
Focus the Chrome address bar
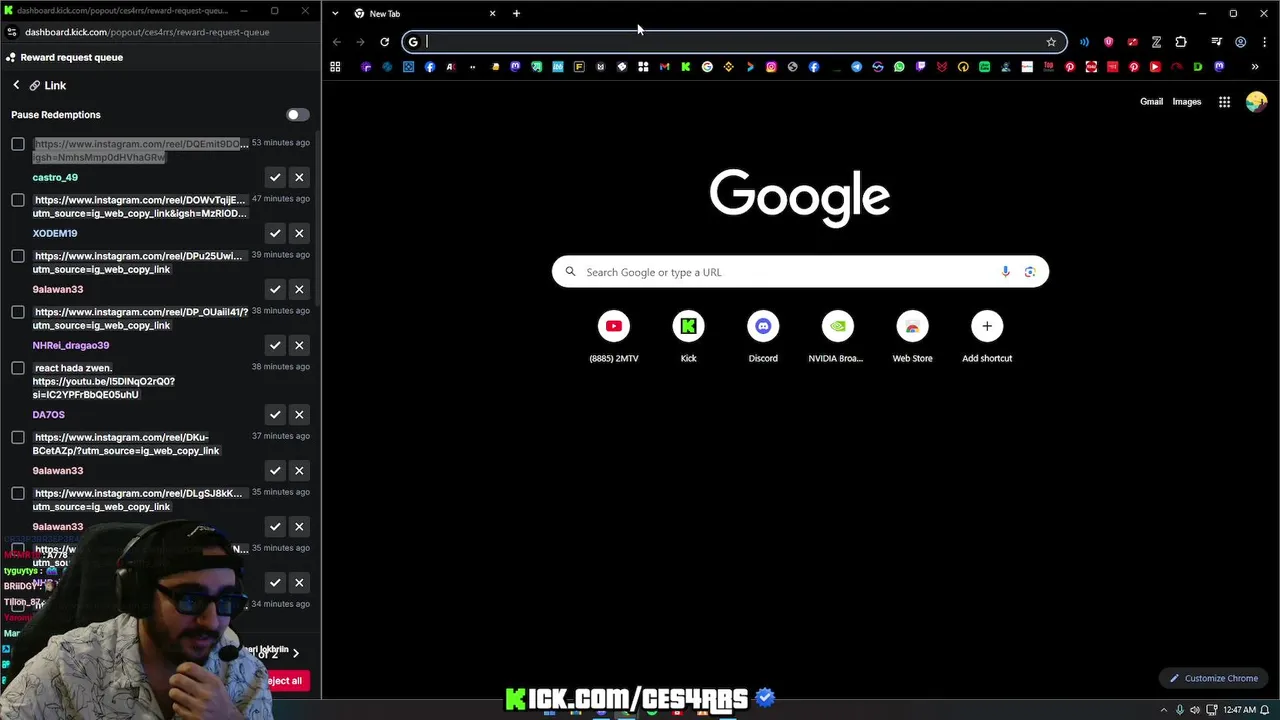pos(735,42)
